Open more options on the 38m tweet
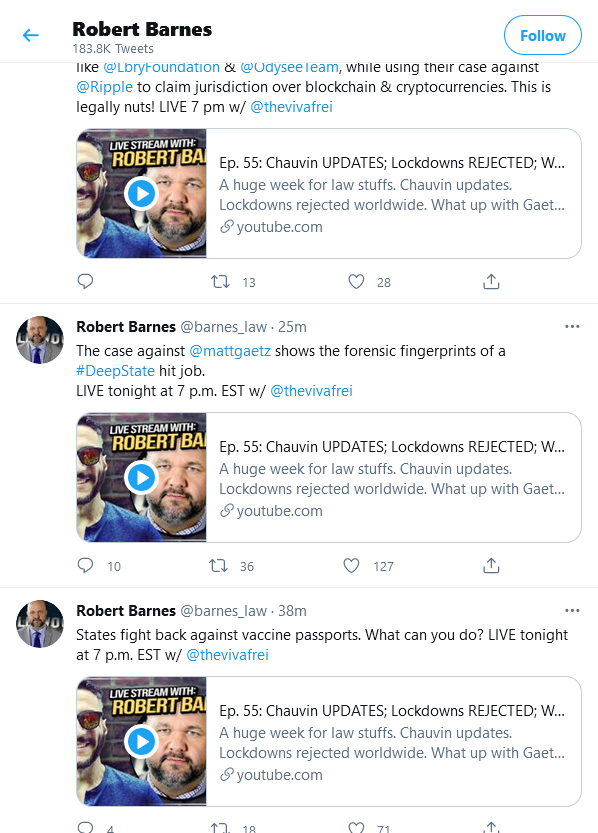Image resolution: width=598 pixels, height=833 pixels. click(572, 610)
